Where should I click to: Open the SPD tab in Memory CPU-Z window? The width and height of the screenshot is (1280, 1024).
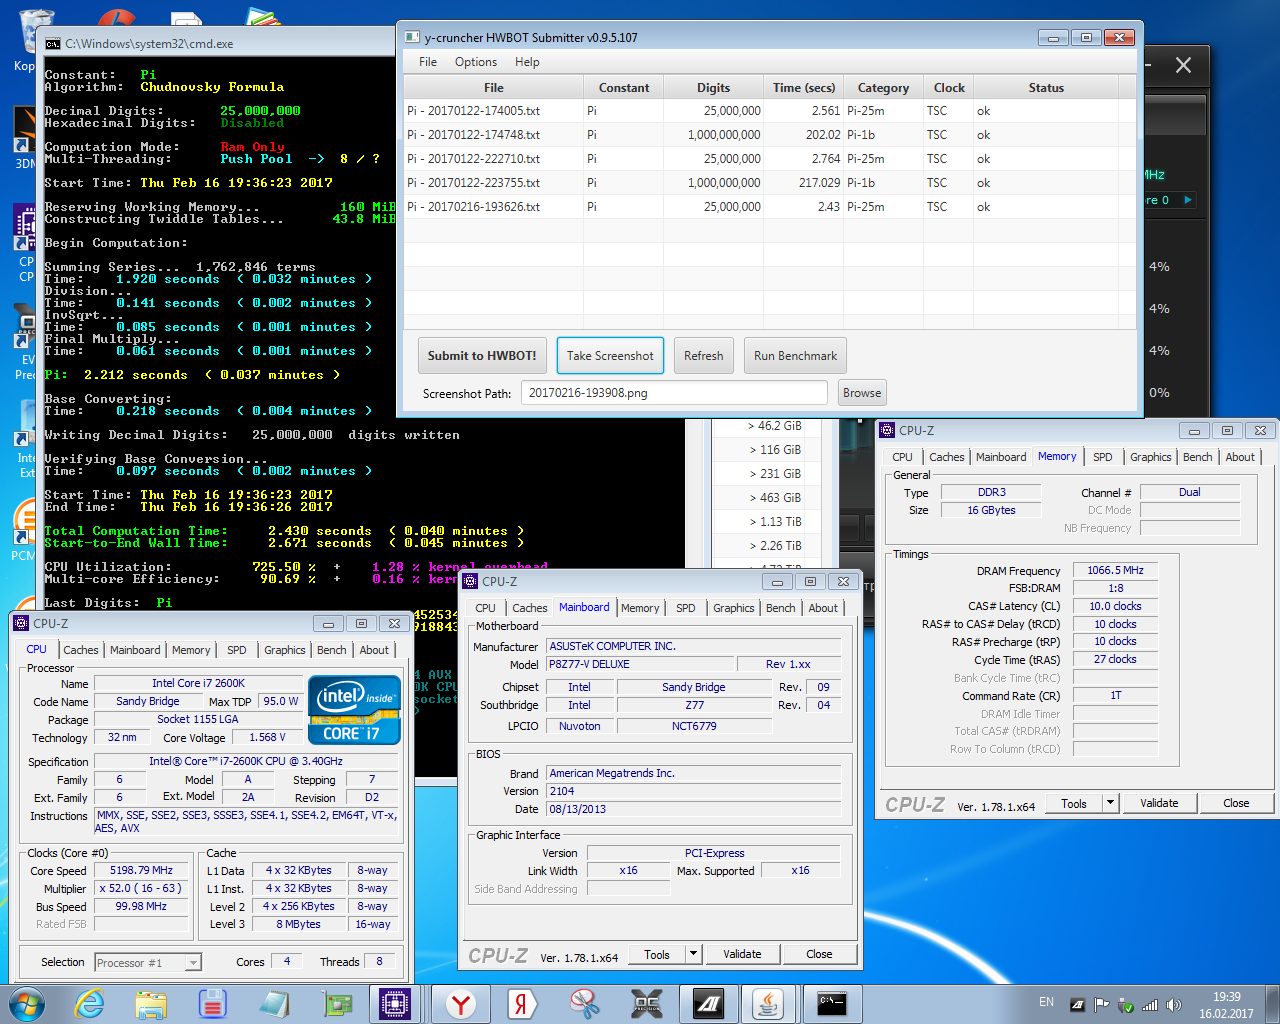point(1102,457)
